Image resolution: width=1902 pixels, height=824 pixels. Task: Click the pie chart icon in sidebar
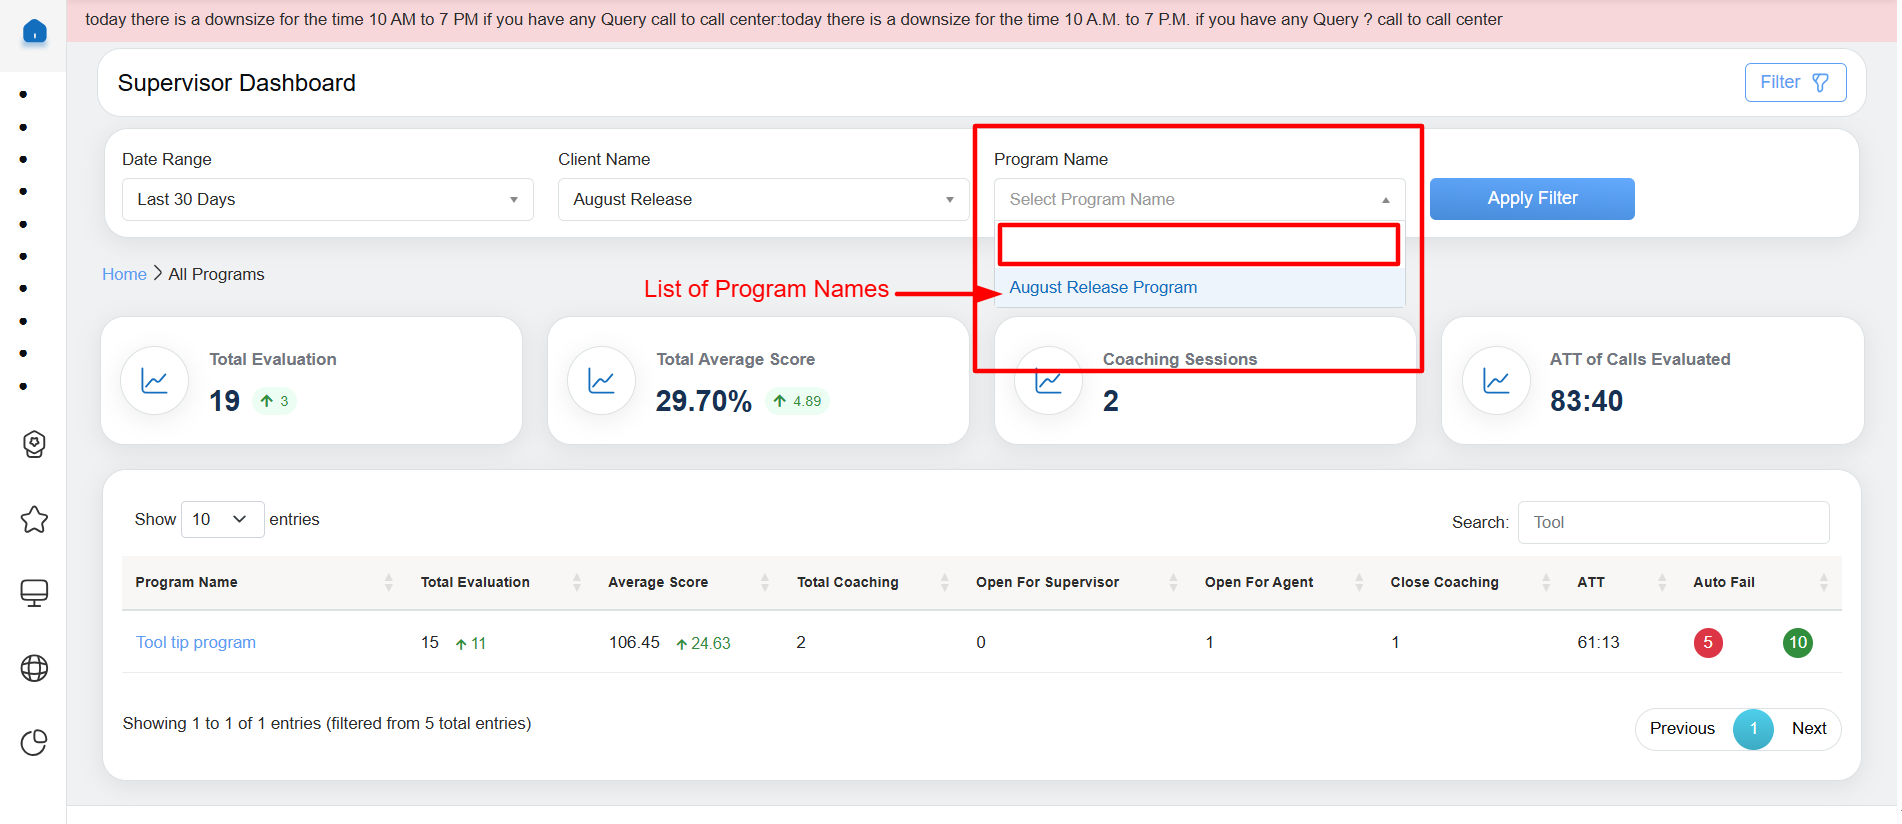tap(34, 742)
